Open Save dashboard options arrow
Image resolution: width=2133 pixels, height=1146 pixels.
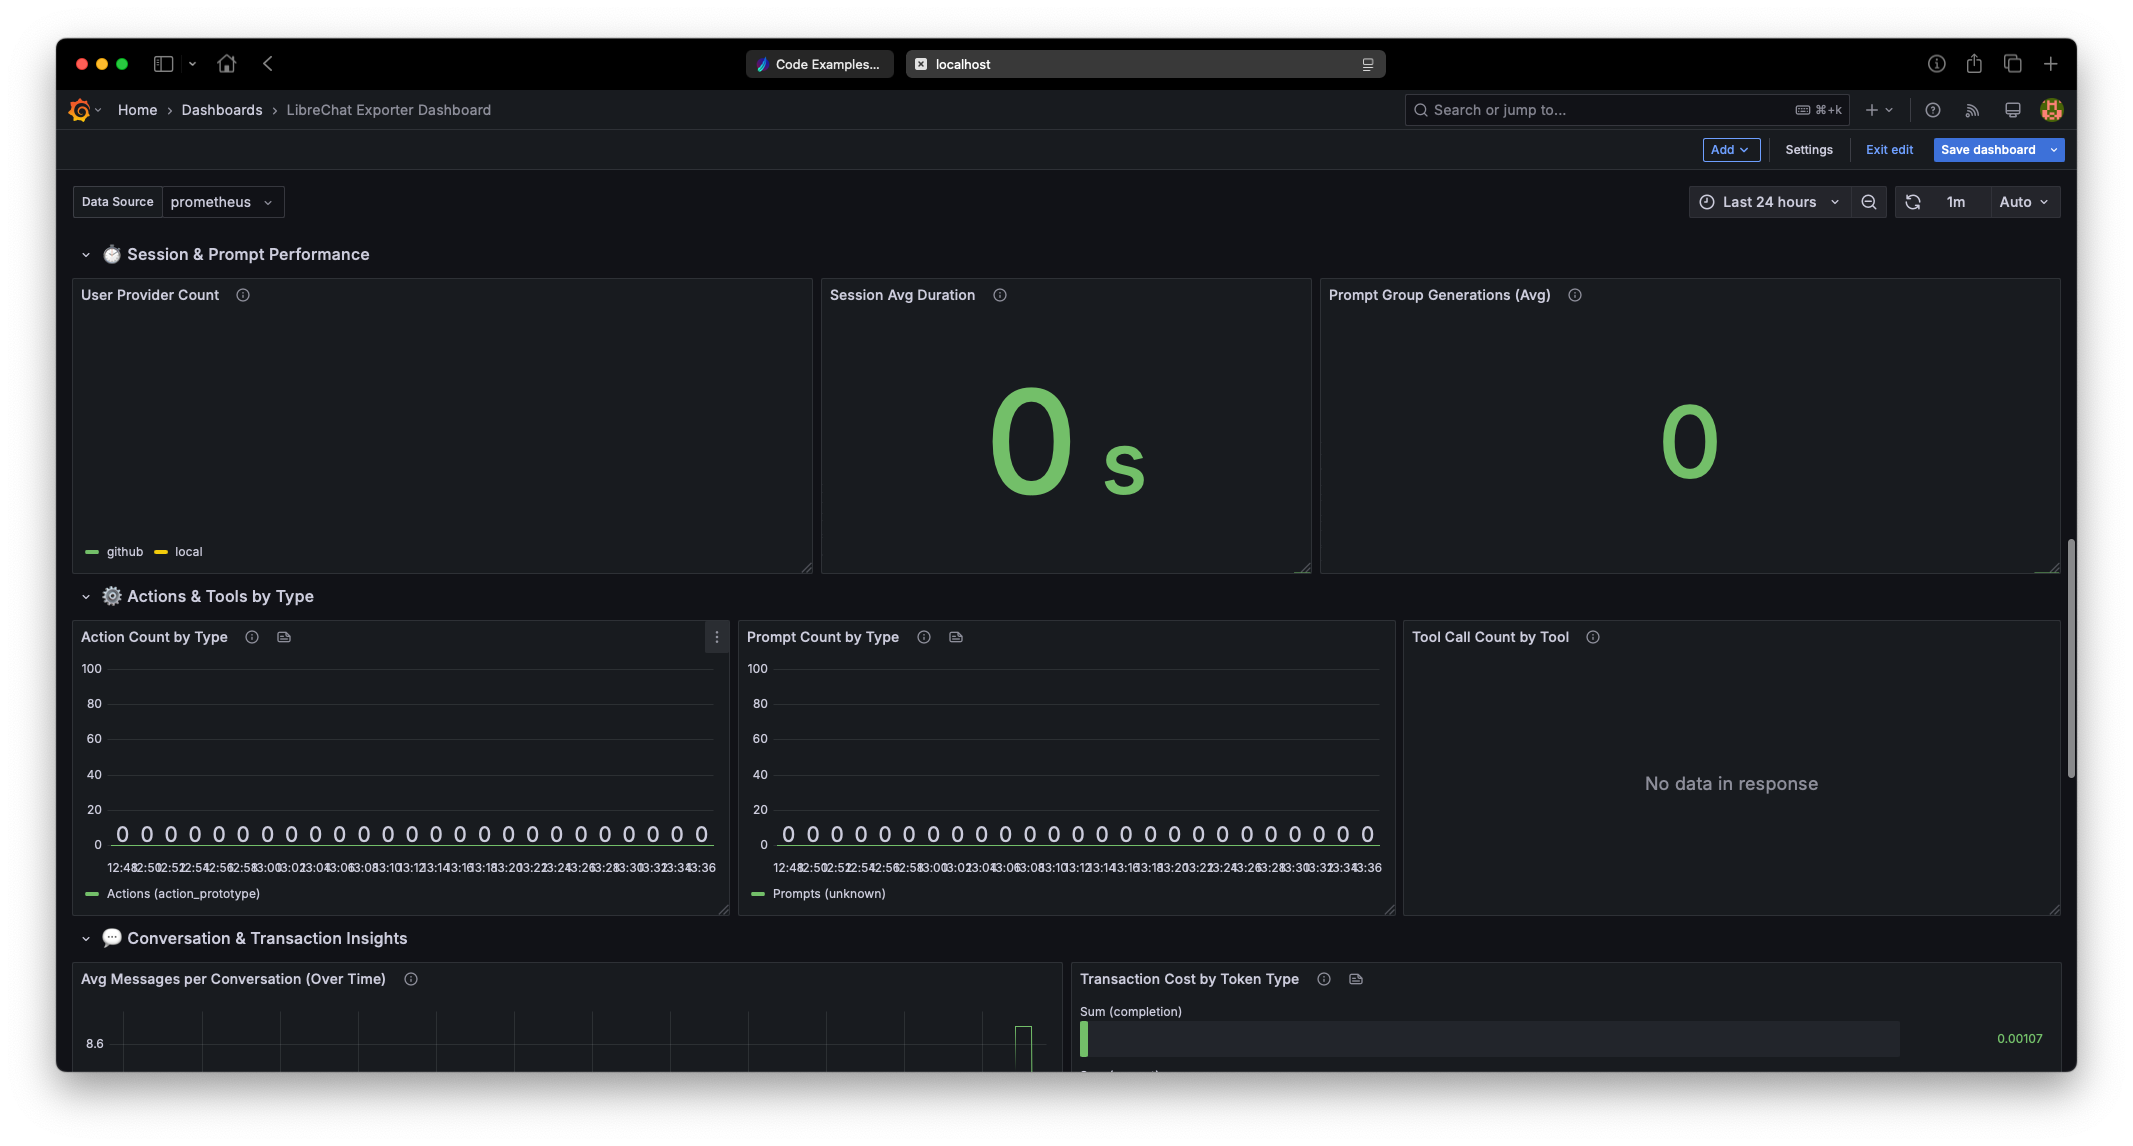point(2054,150)
